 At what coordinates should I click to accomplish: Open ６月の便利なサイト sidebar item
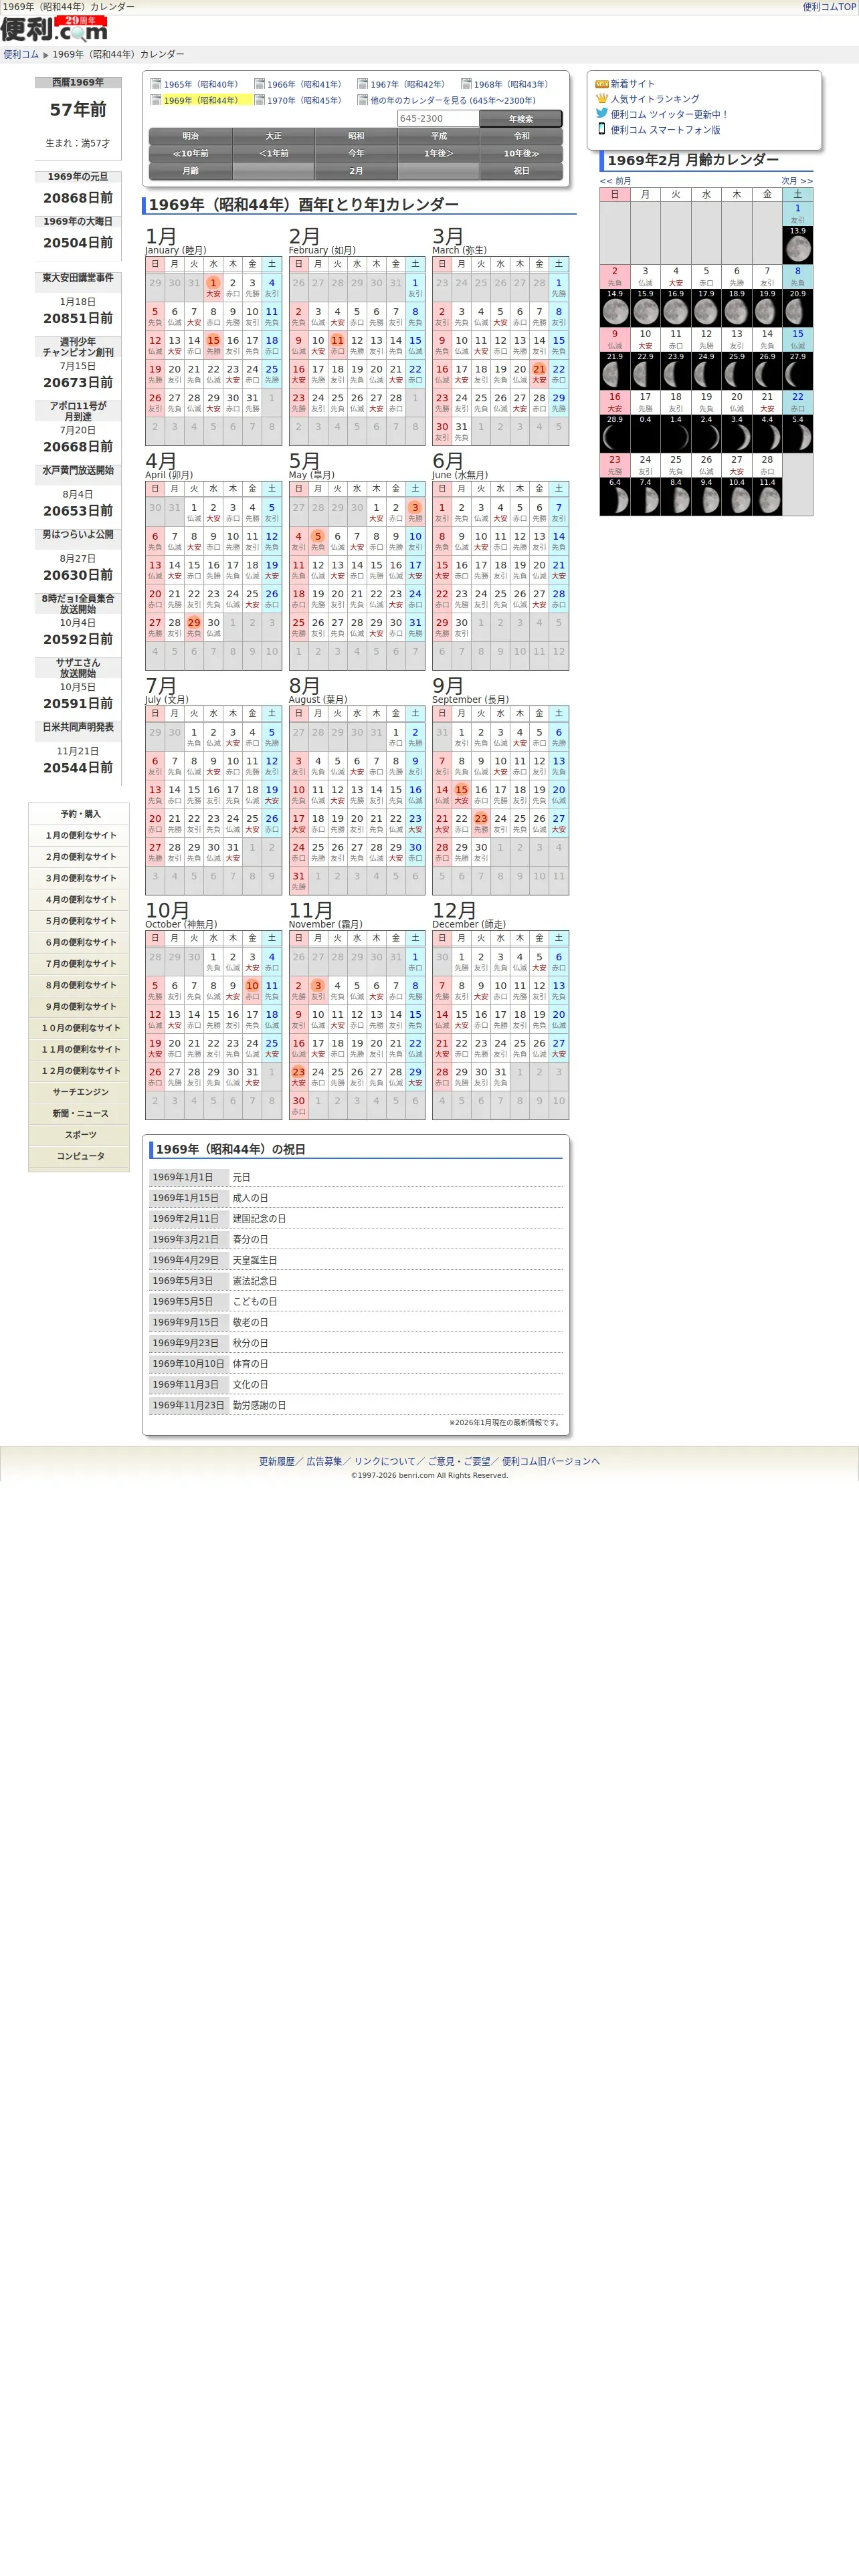(x=80, y=942)
